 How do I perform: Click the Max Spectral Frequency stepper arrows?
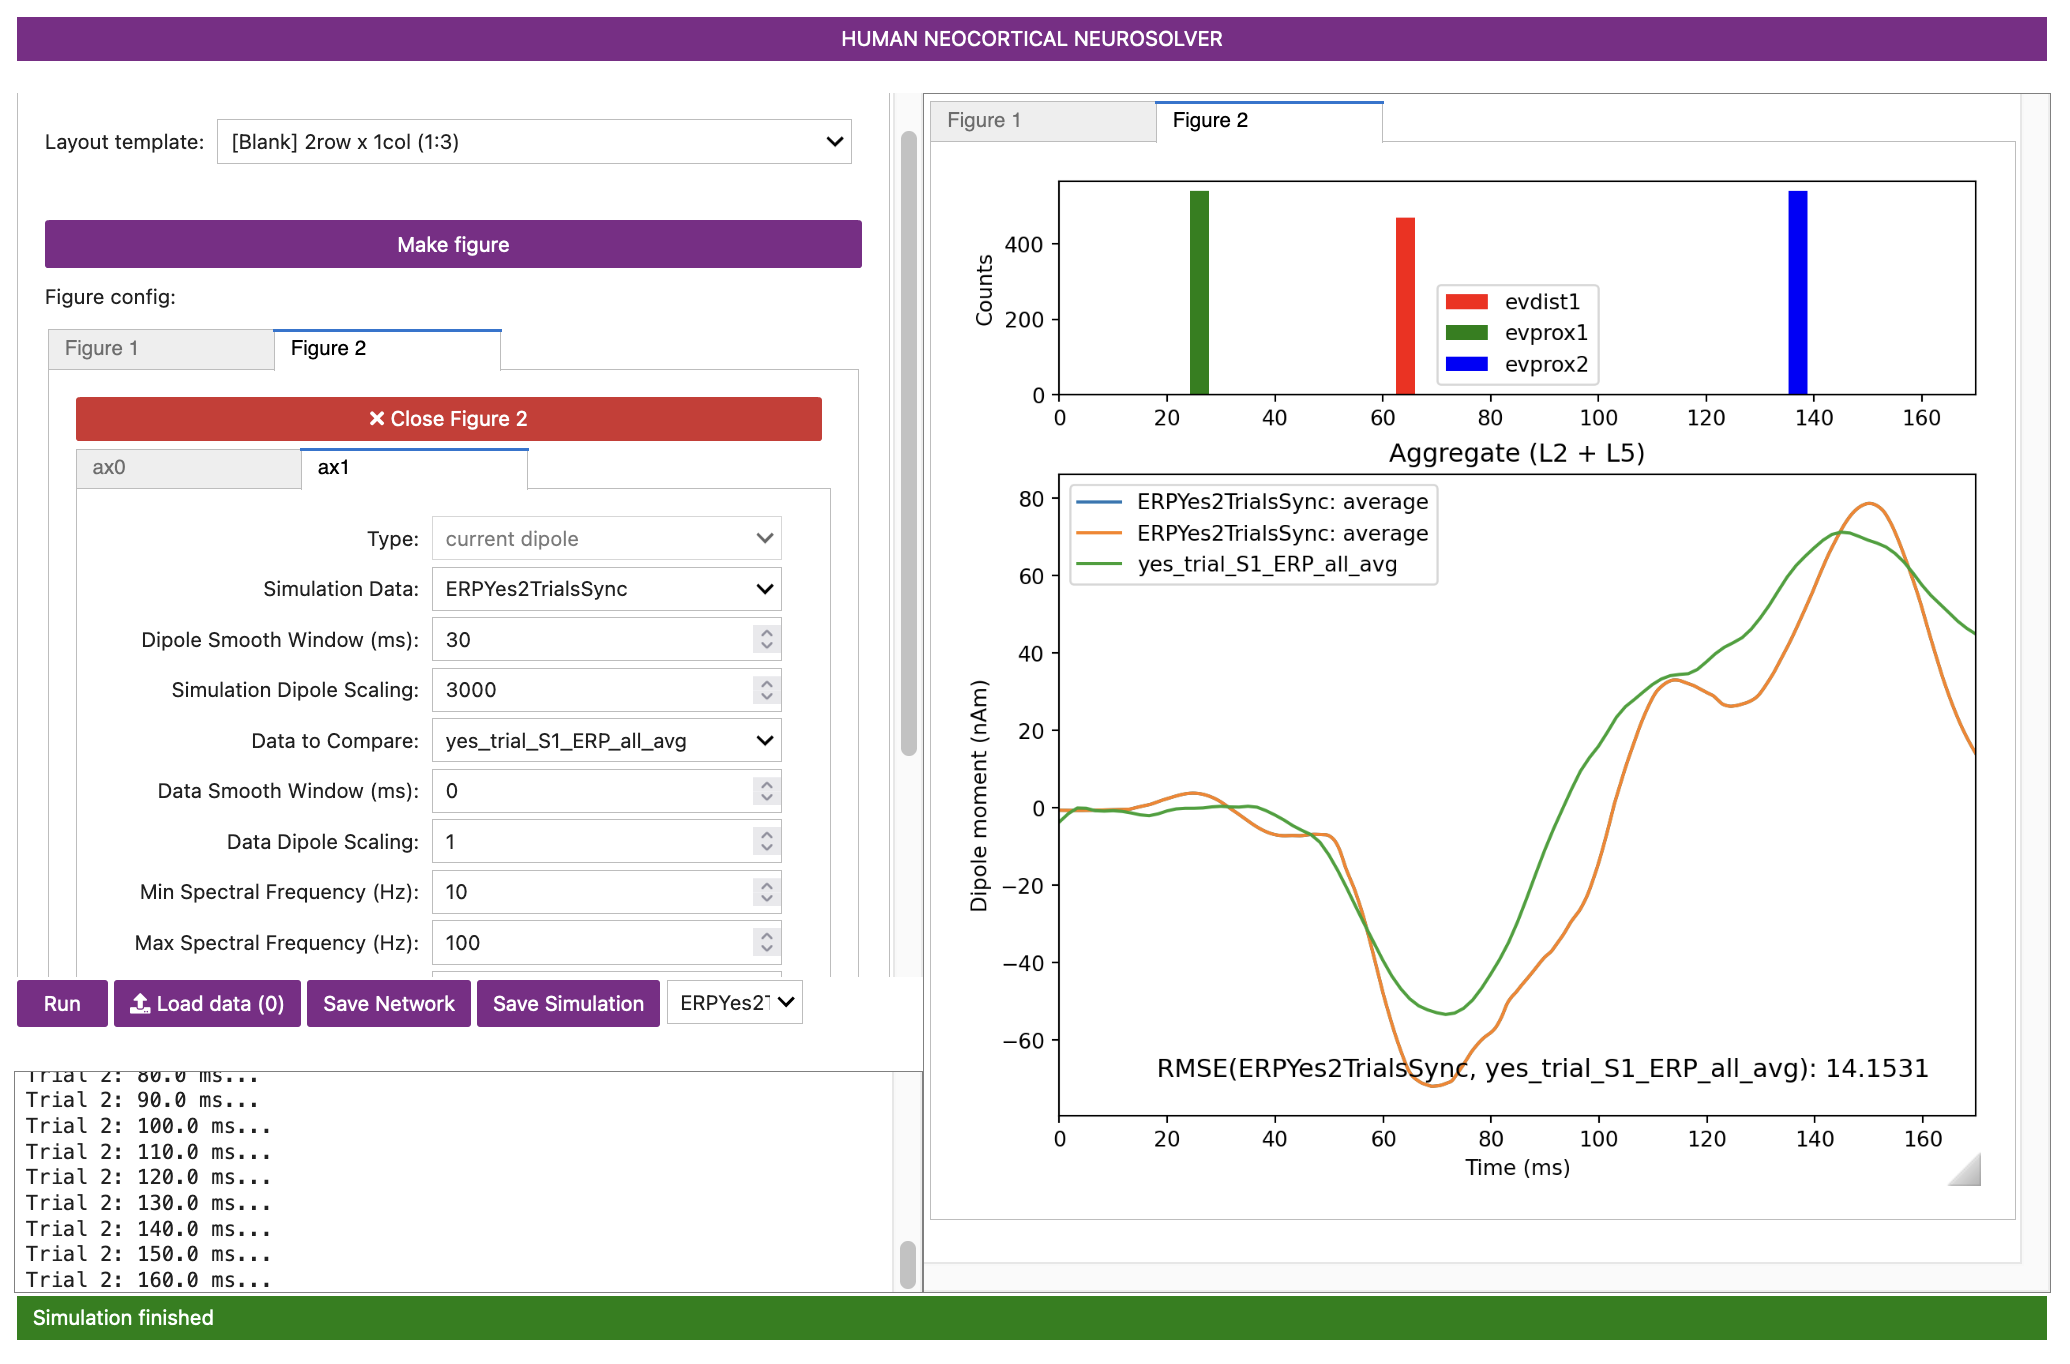click(x=766, y=943)
